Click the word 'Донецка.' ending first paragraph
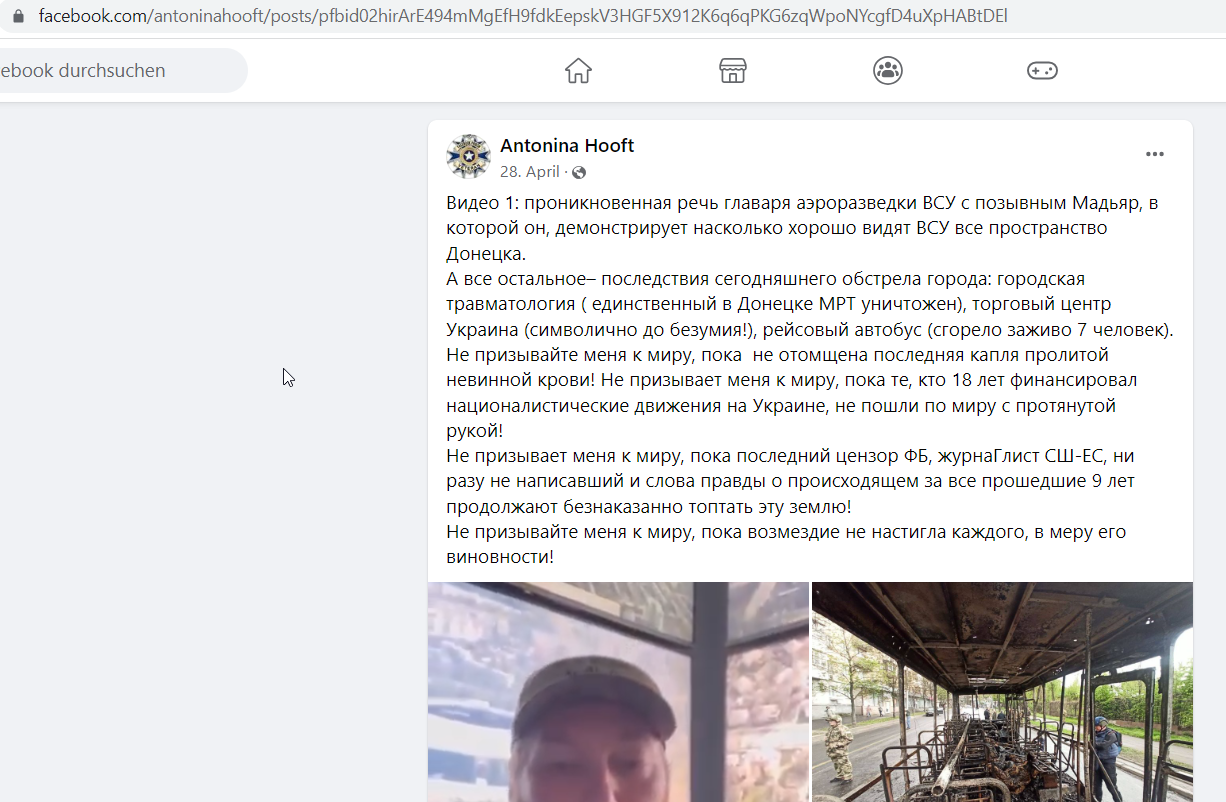This screenshot has height=802, width=1226. [486, 253]
